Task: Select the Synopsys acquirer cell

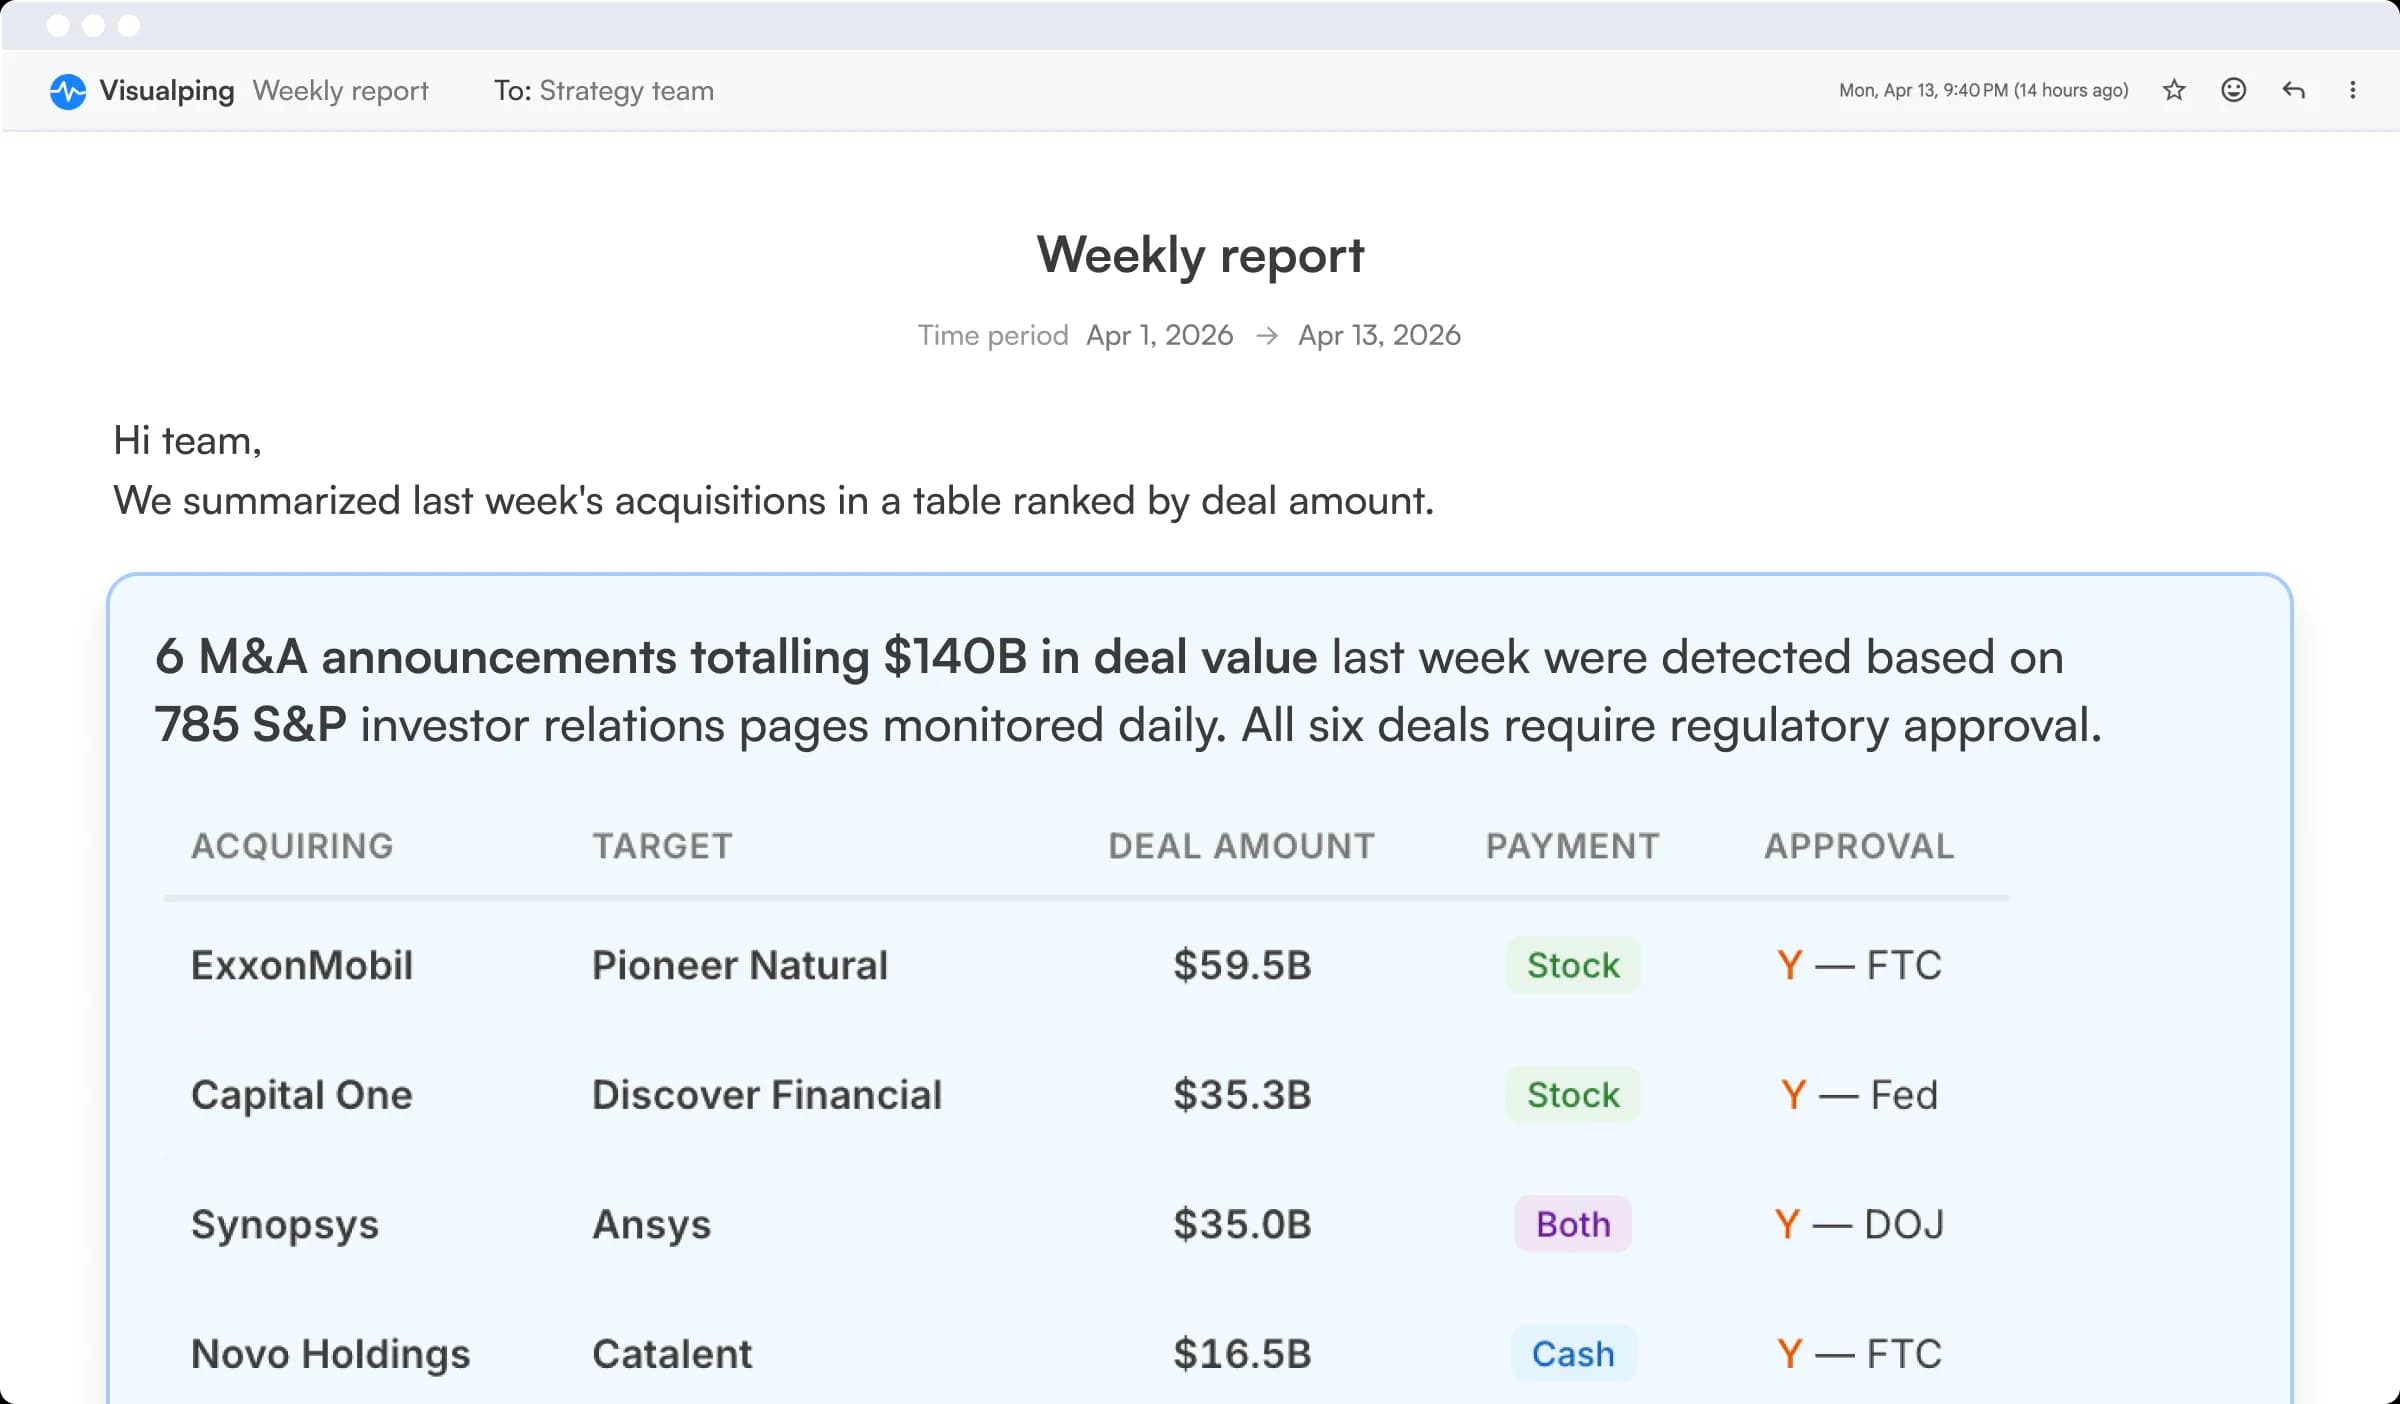Action: point(285,1225)
